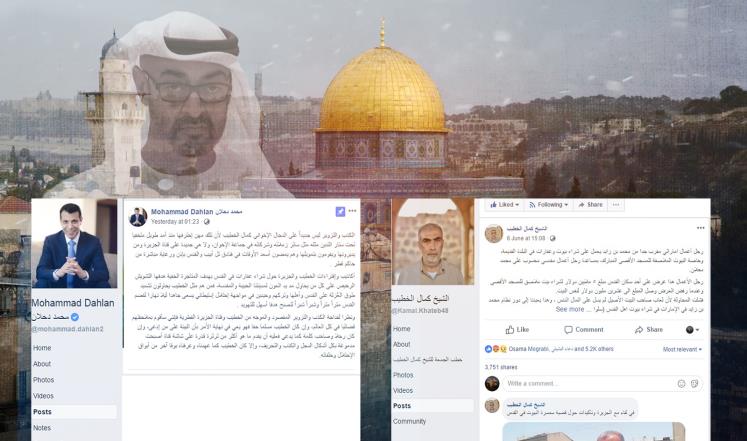The width and height of the screenshot is (747, 441).
Task: Open the three-dots menu on Dahlan's post
Action: (x=352, y=211)
